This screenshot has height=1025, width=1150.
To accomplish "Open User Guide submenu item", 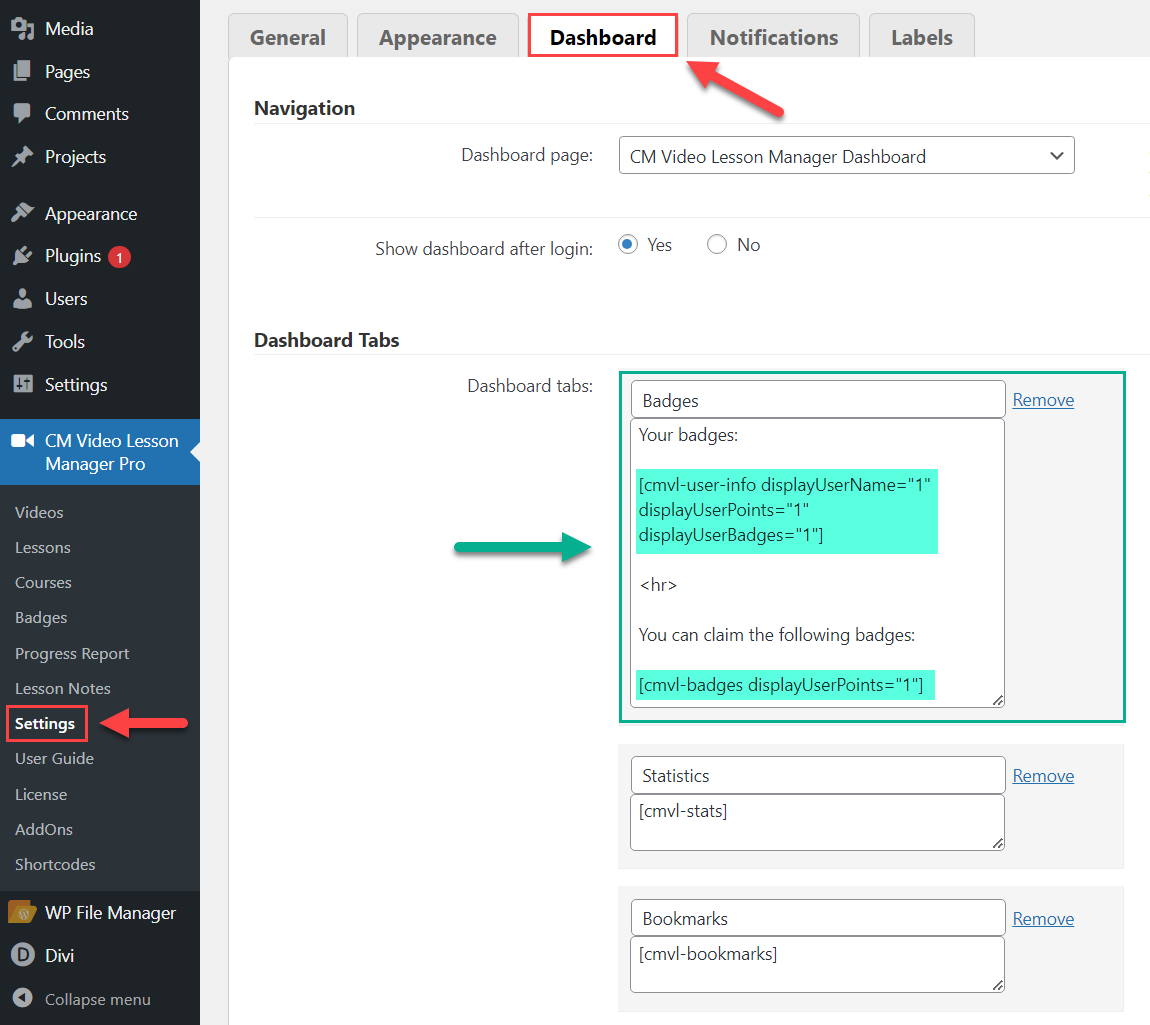I will coord(54,758).
